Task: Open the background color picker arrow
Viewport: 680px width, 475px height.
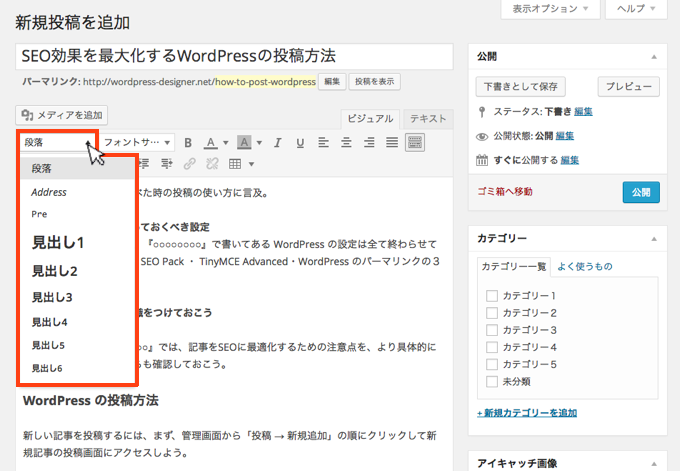Action: click(x=259, y=143)
